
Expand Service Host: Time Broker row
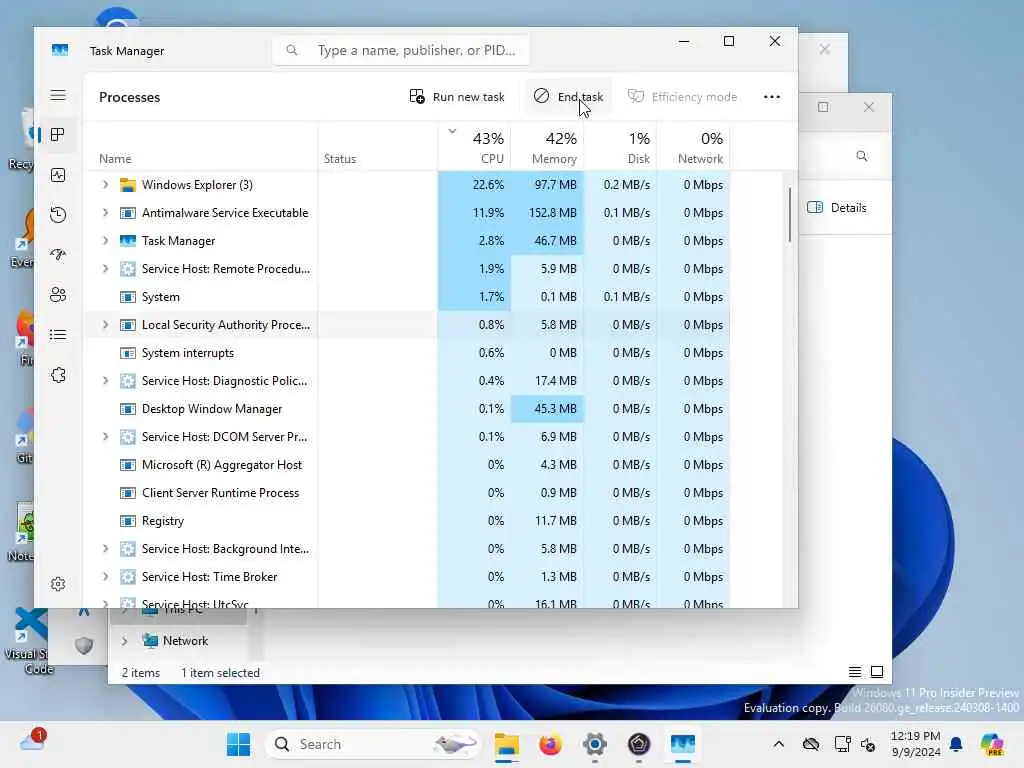105,577
